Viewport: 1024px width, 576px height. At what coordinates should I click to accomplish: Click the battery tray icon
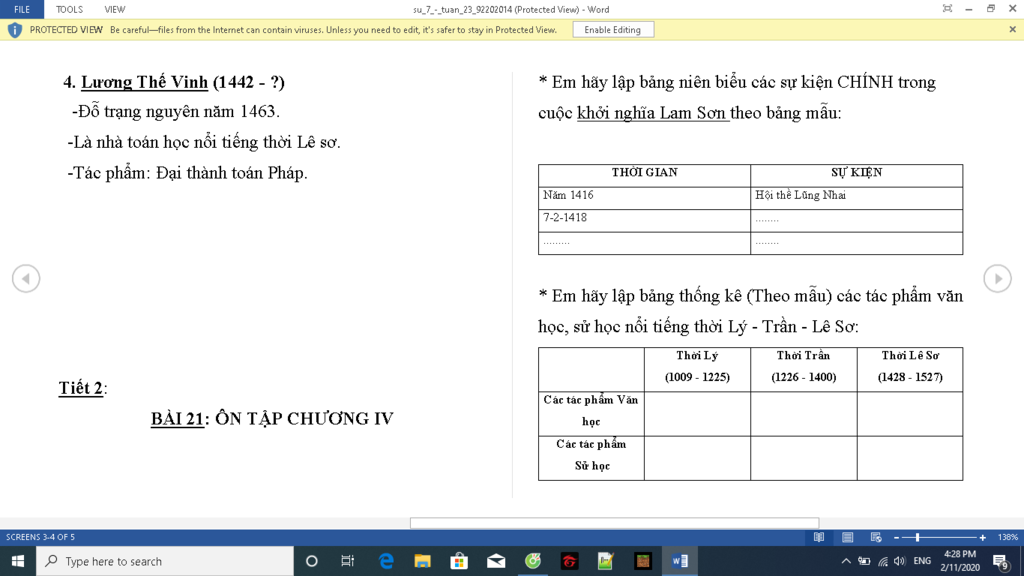pyautogui.click(x=864, y=561)
